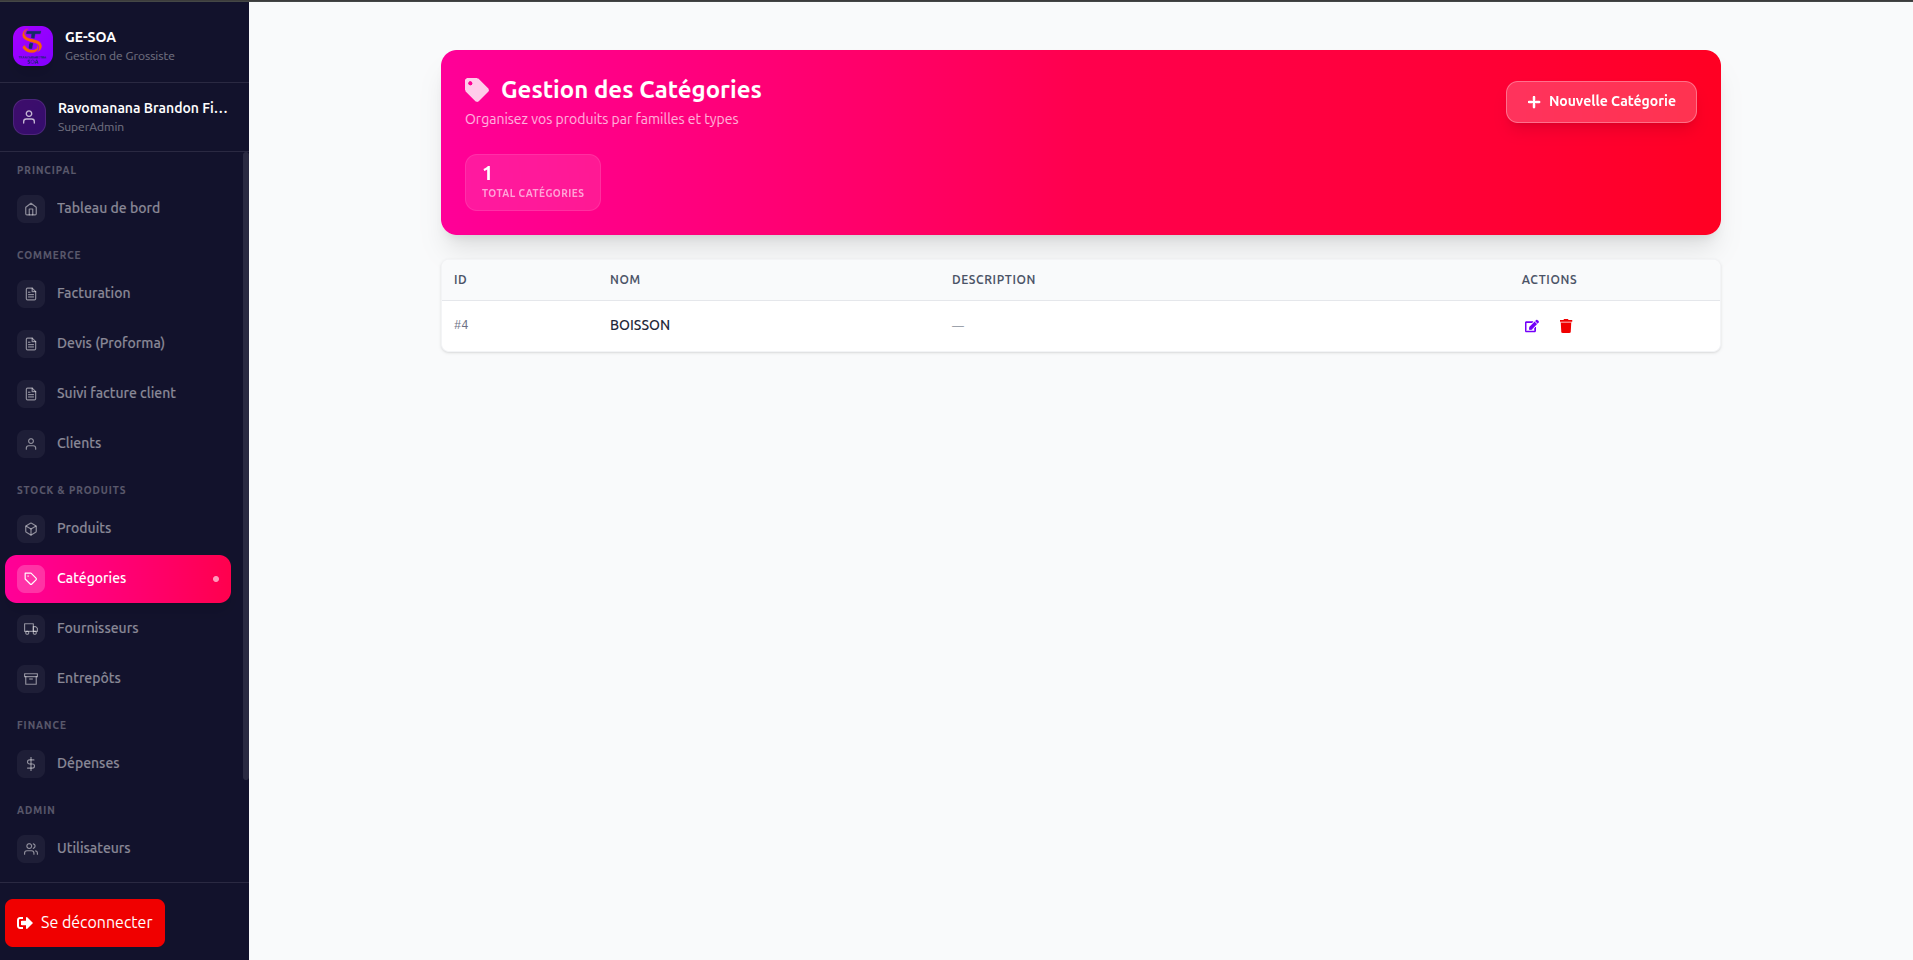Click the GE-SOA logo icon

click(33, 46)
